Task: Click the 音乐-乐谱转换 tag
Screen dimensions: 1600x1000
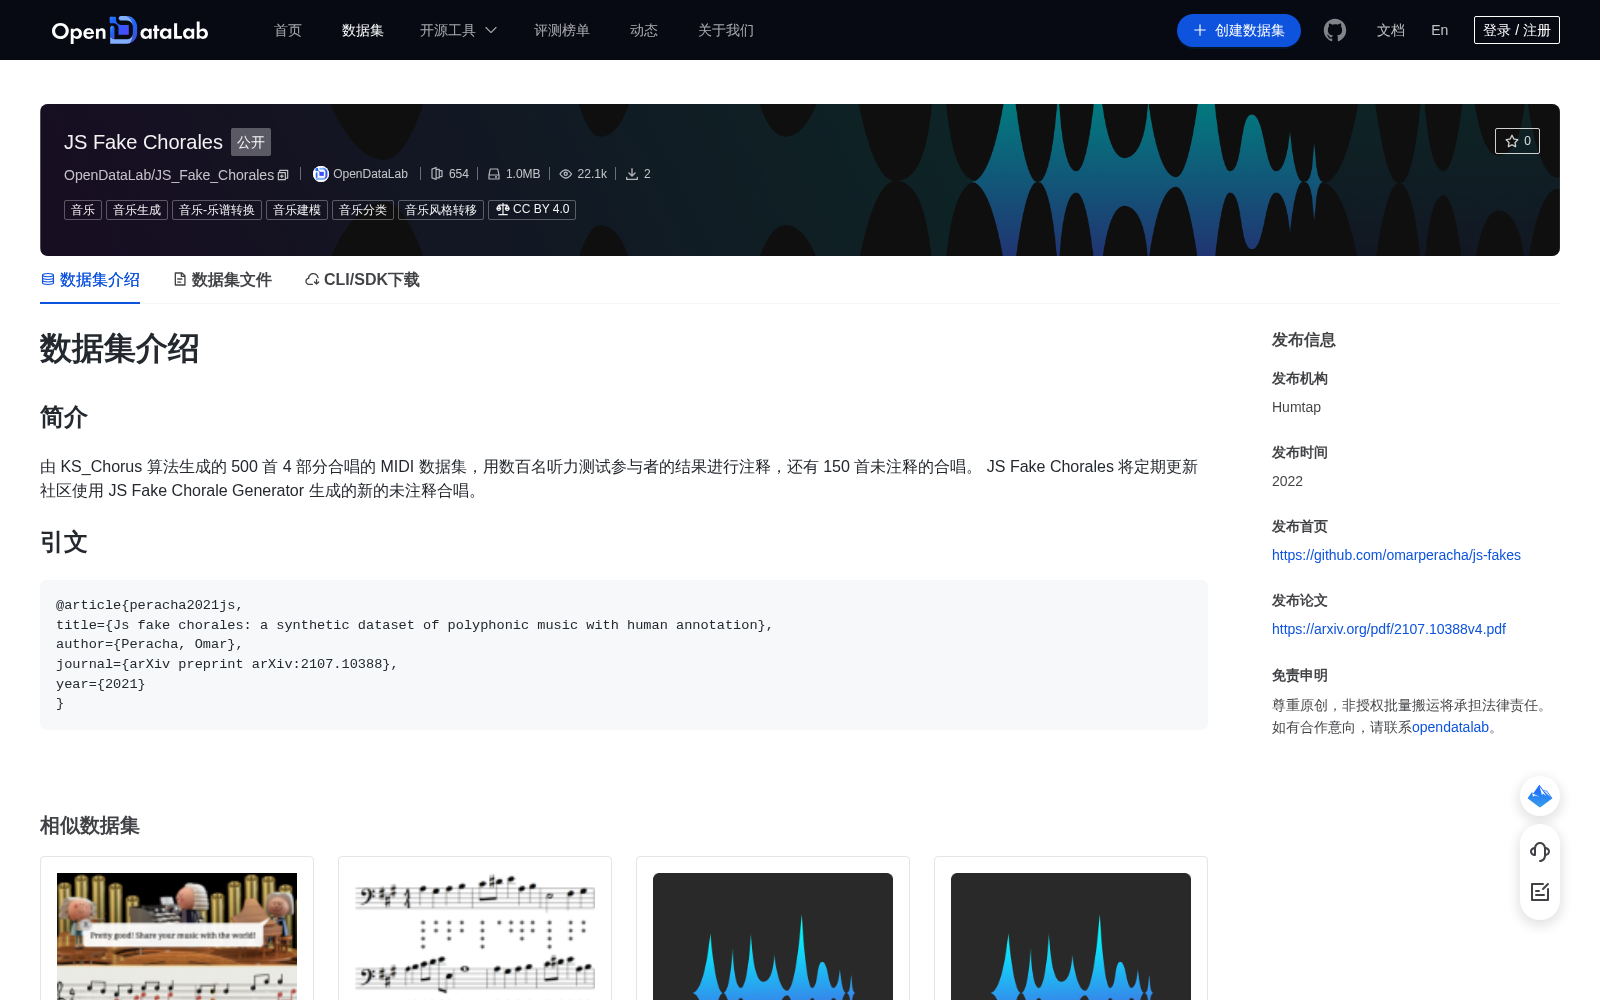Action: point(217,210)
